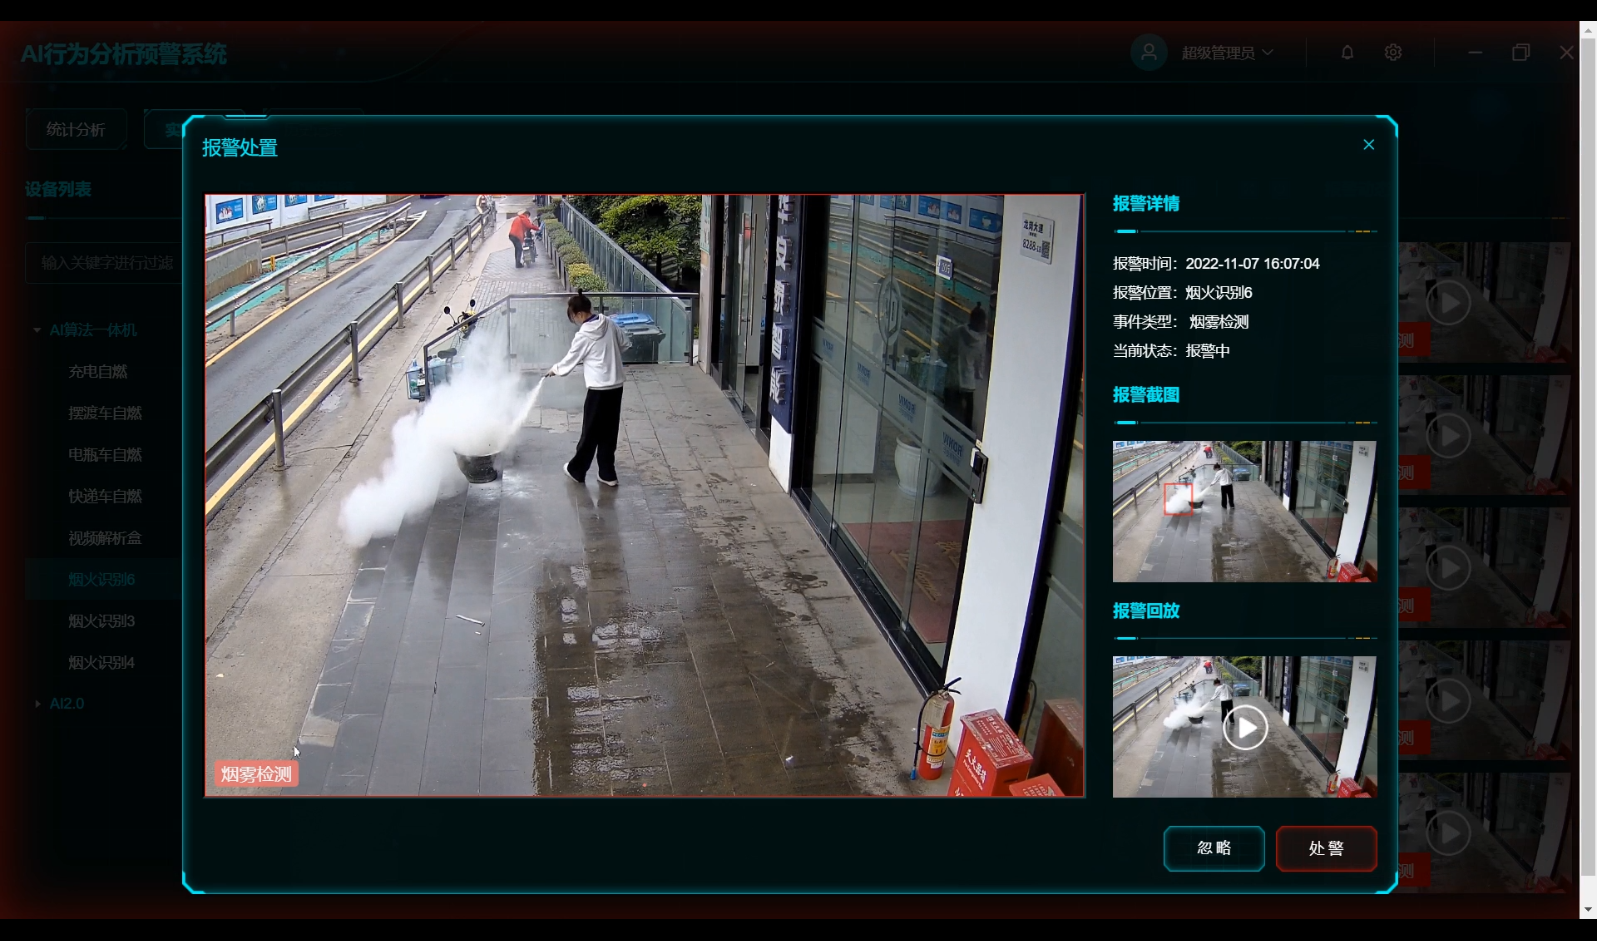Click the vertical scrollbar up arrow
Viewport: 1597px width, 941px height.
tap(1588, 30)
